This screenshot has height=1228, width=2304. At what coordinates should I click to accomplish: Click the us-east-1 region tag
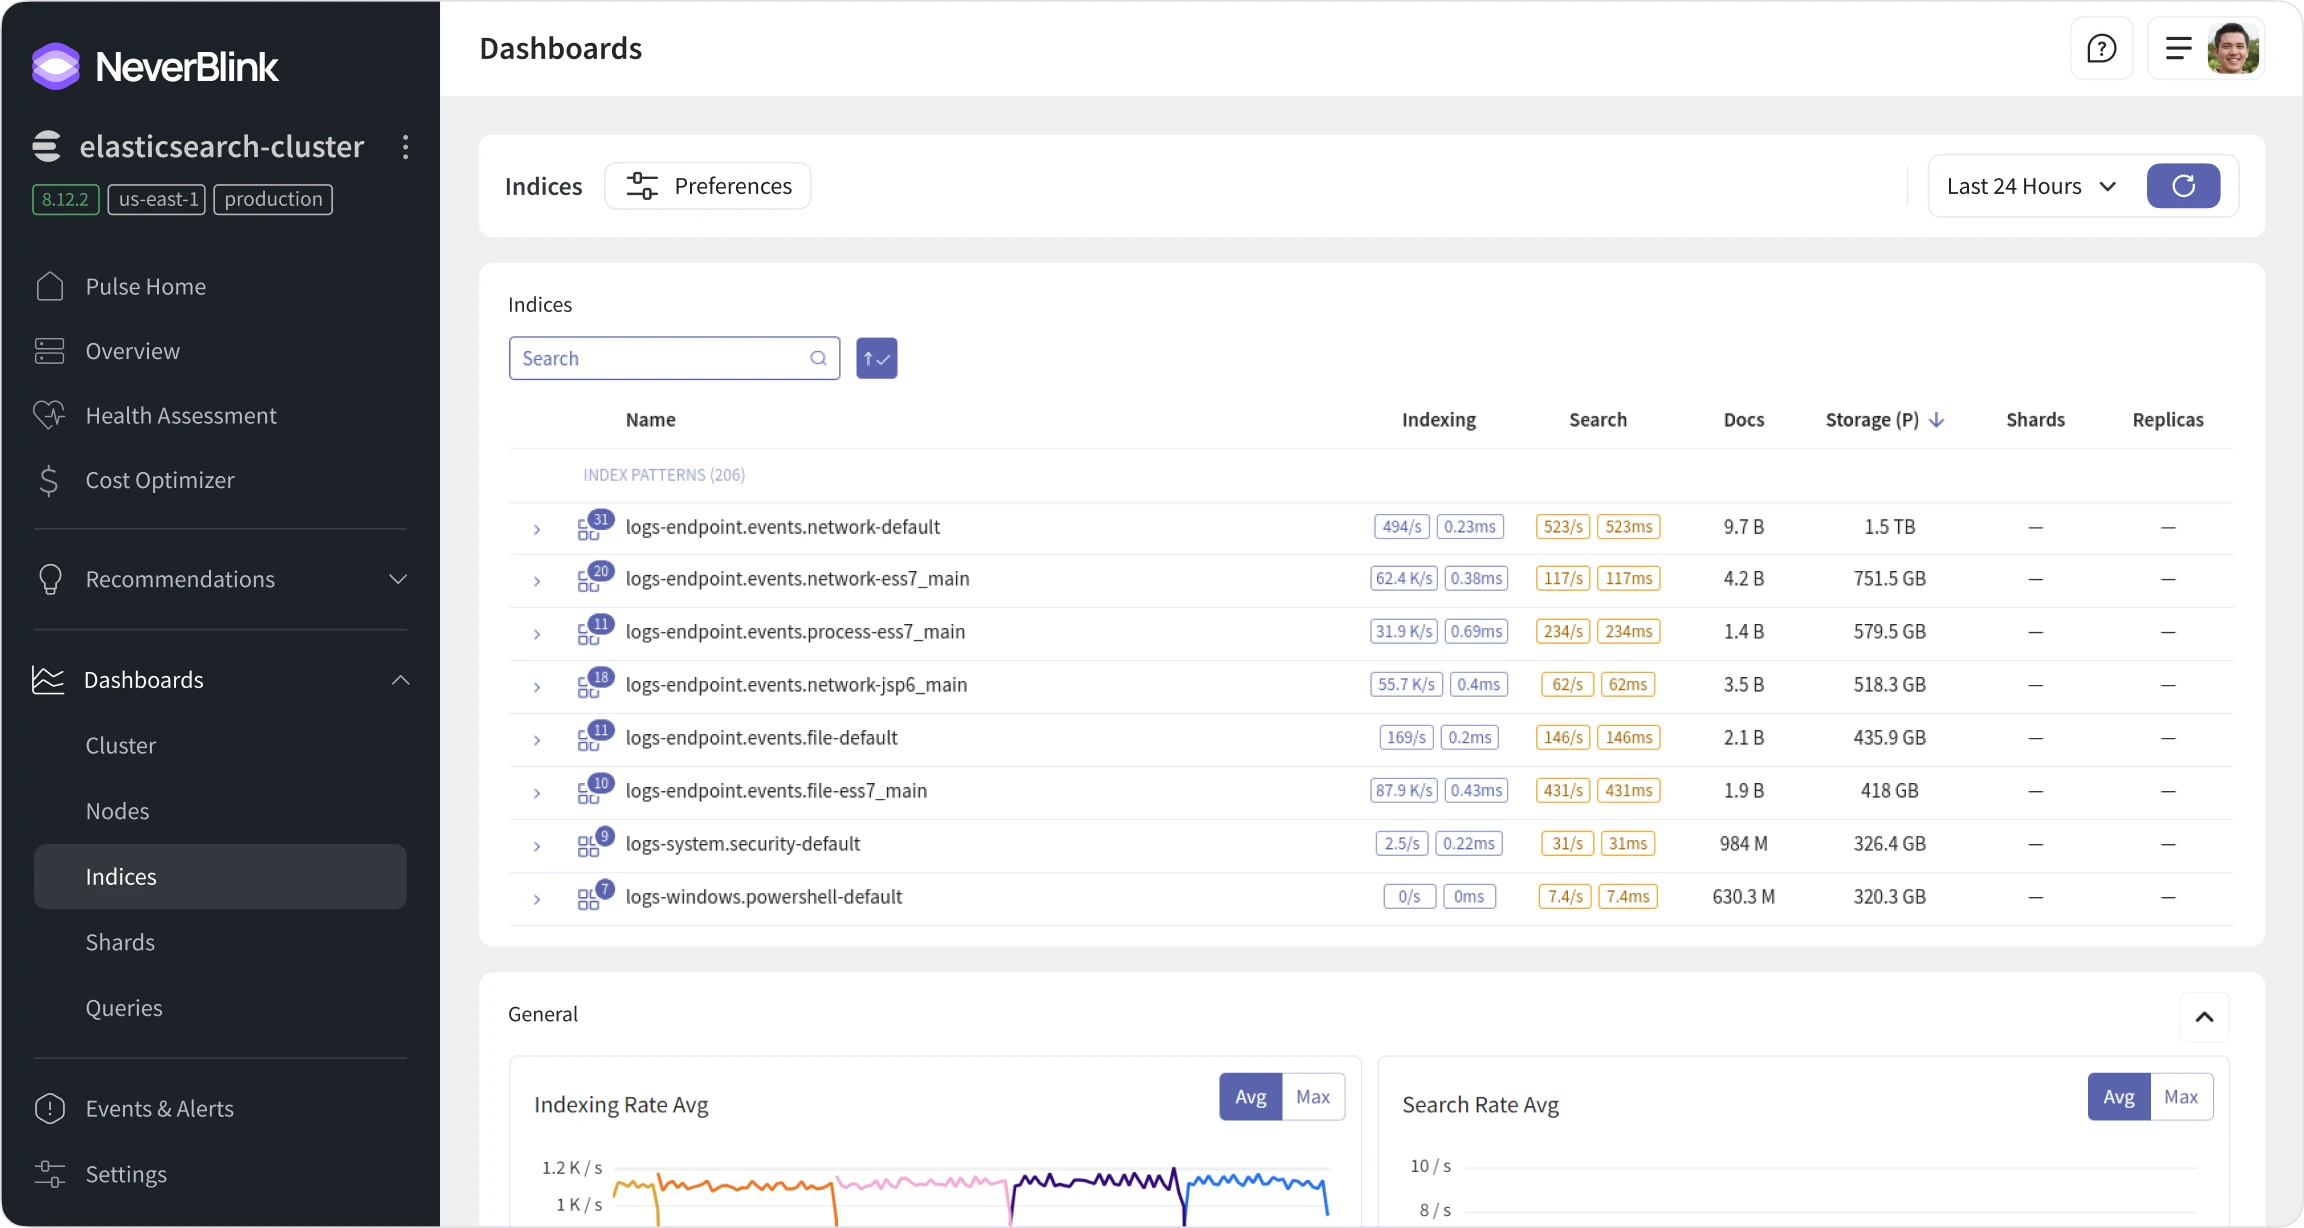pyautogui.click(x=157, y=199)
